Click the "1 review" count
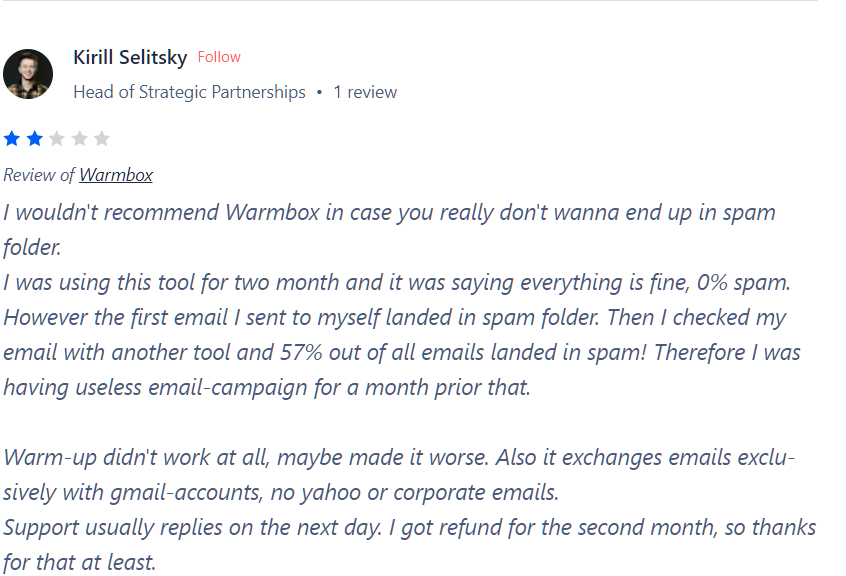Image resolution: width=846 pixels, height=576 pixels. tap(365, 92)
